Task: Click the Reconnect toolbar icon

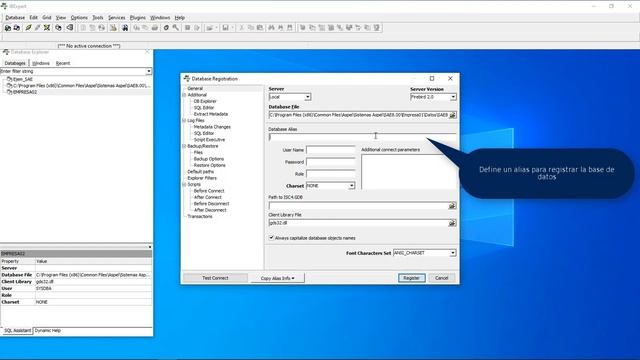Action: coord(47,28)
